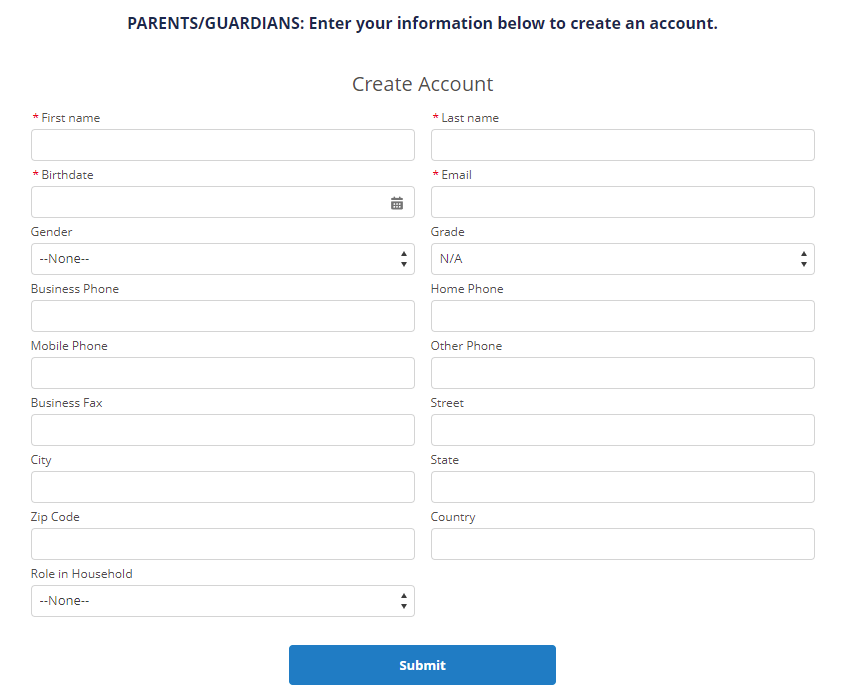This screenshot has width=844, height=699.
Task: Select the Street address field
Action: coord(622,430)
